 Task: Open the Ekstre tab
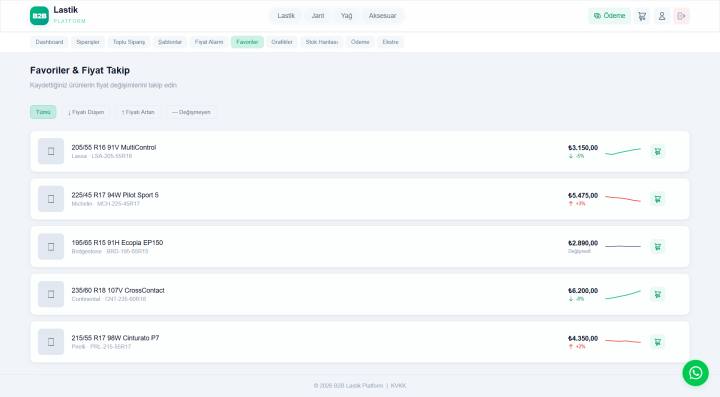point(391,42)
